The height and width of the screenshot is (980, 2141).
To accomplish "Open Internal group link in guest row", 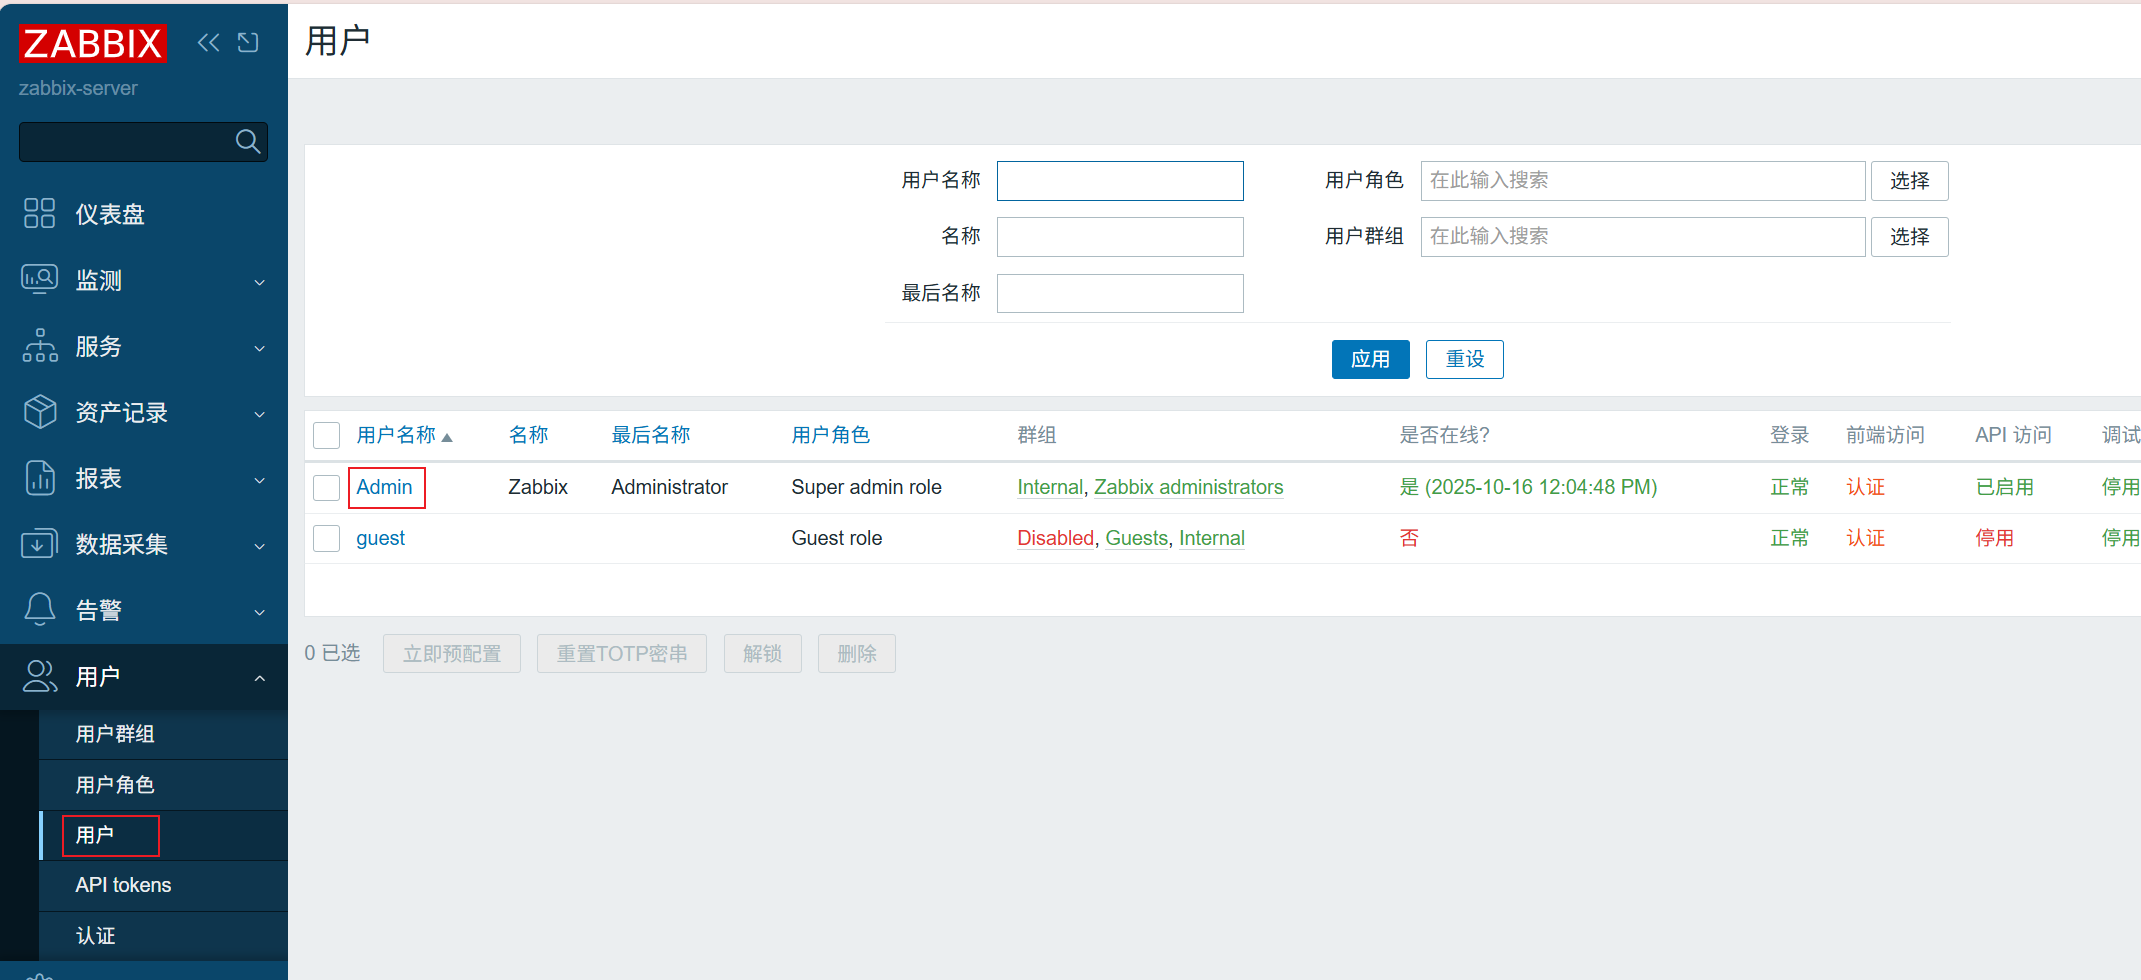I will pyautogui.click(x=1211, y=538).
